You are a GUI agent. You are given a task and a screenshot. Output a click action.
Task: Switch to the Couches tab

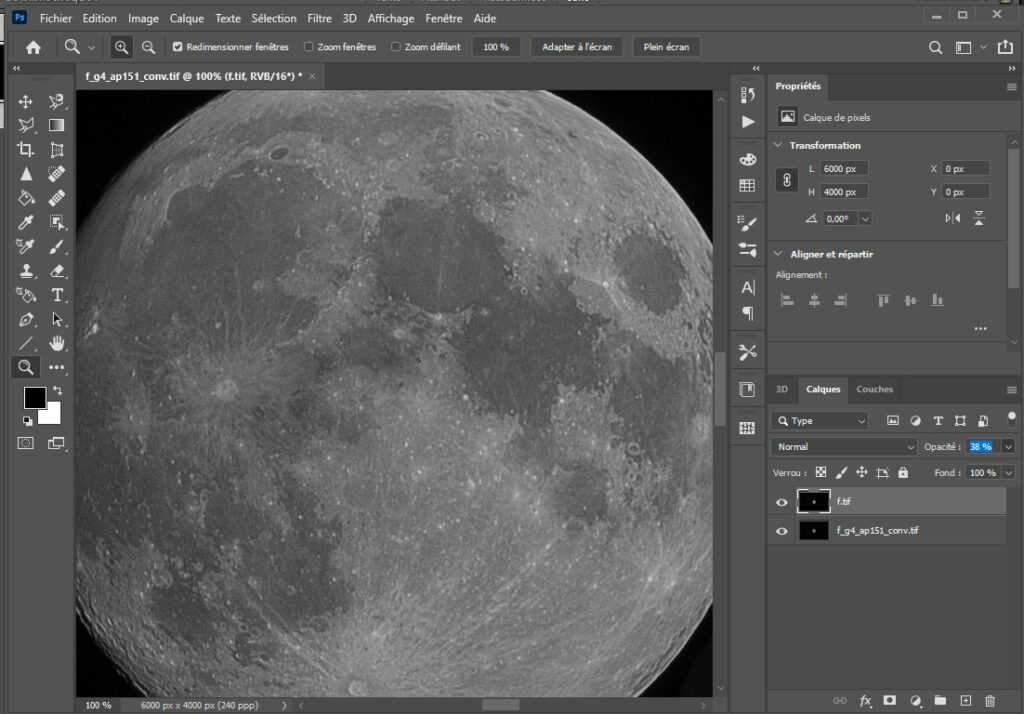(874, 389)
